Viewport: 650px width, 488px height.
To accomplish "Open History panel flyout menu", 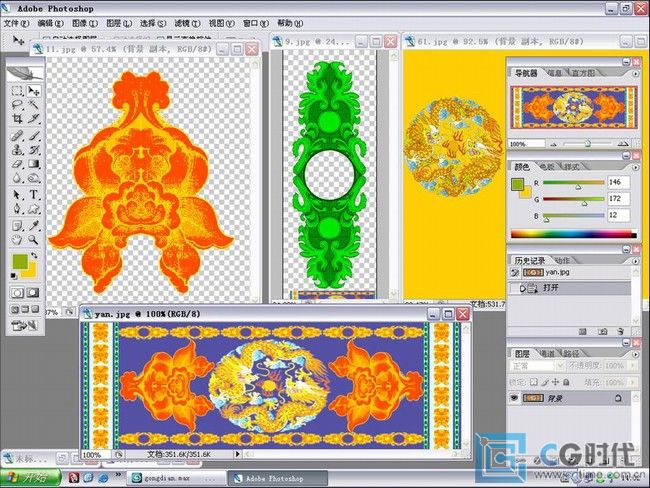I will click(635, 261).
